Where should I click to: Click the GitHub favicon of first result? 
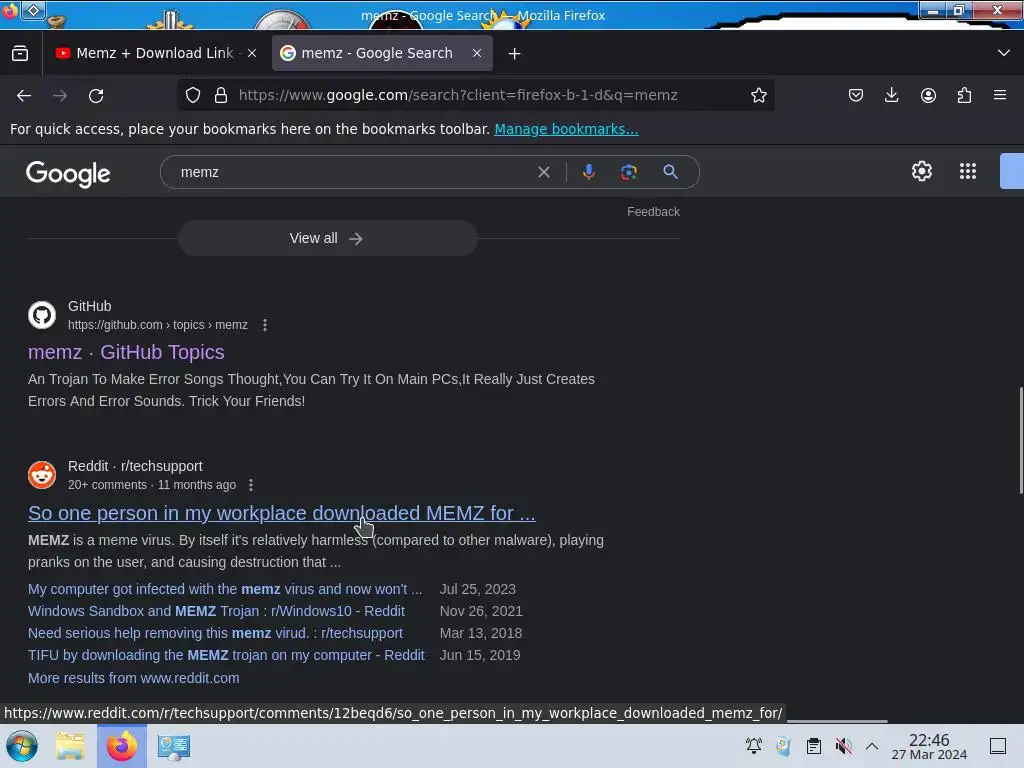click(x=42, y=315)
